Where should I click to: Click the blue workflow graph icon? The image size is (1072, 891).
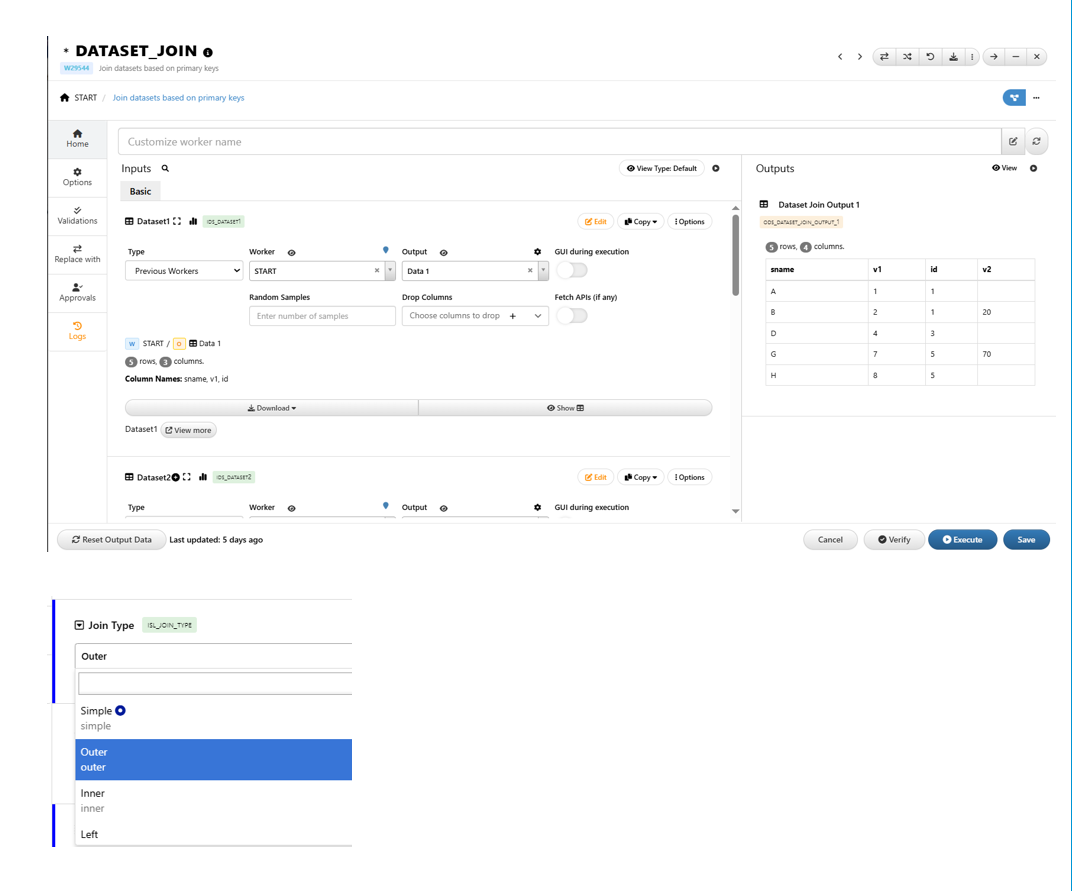pos(1014,98)
